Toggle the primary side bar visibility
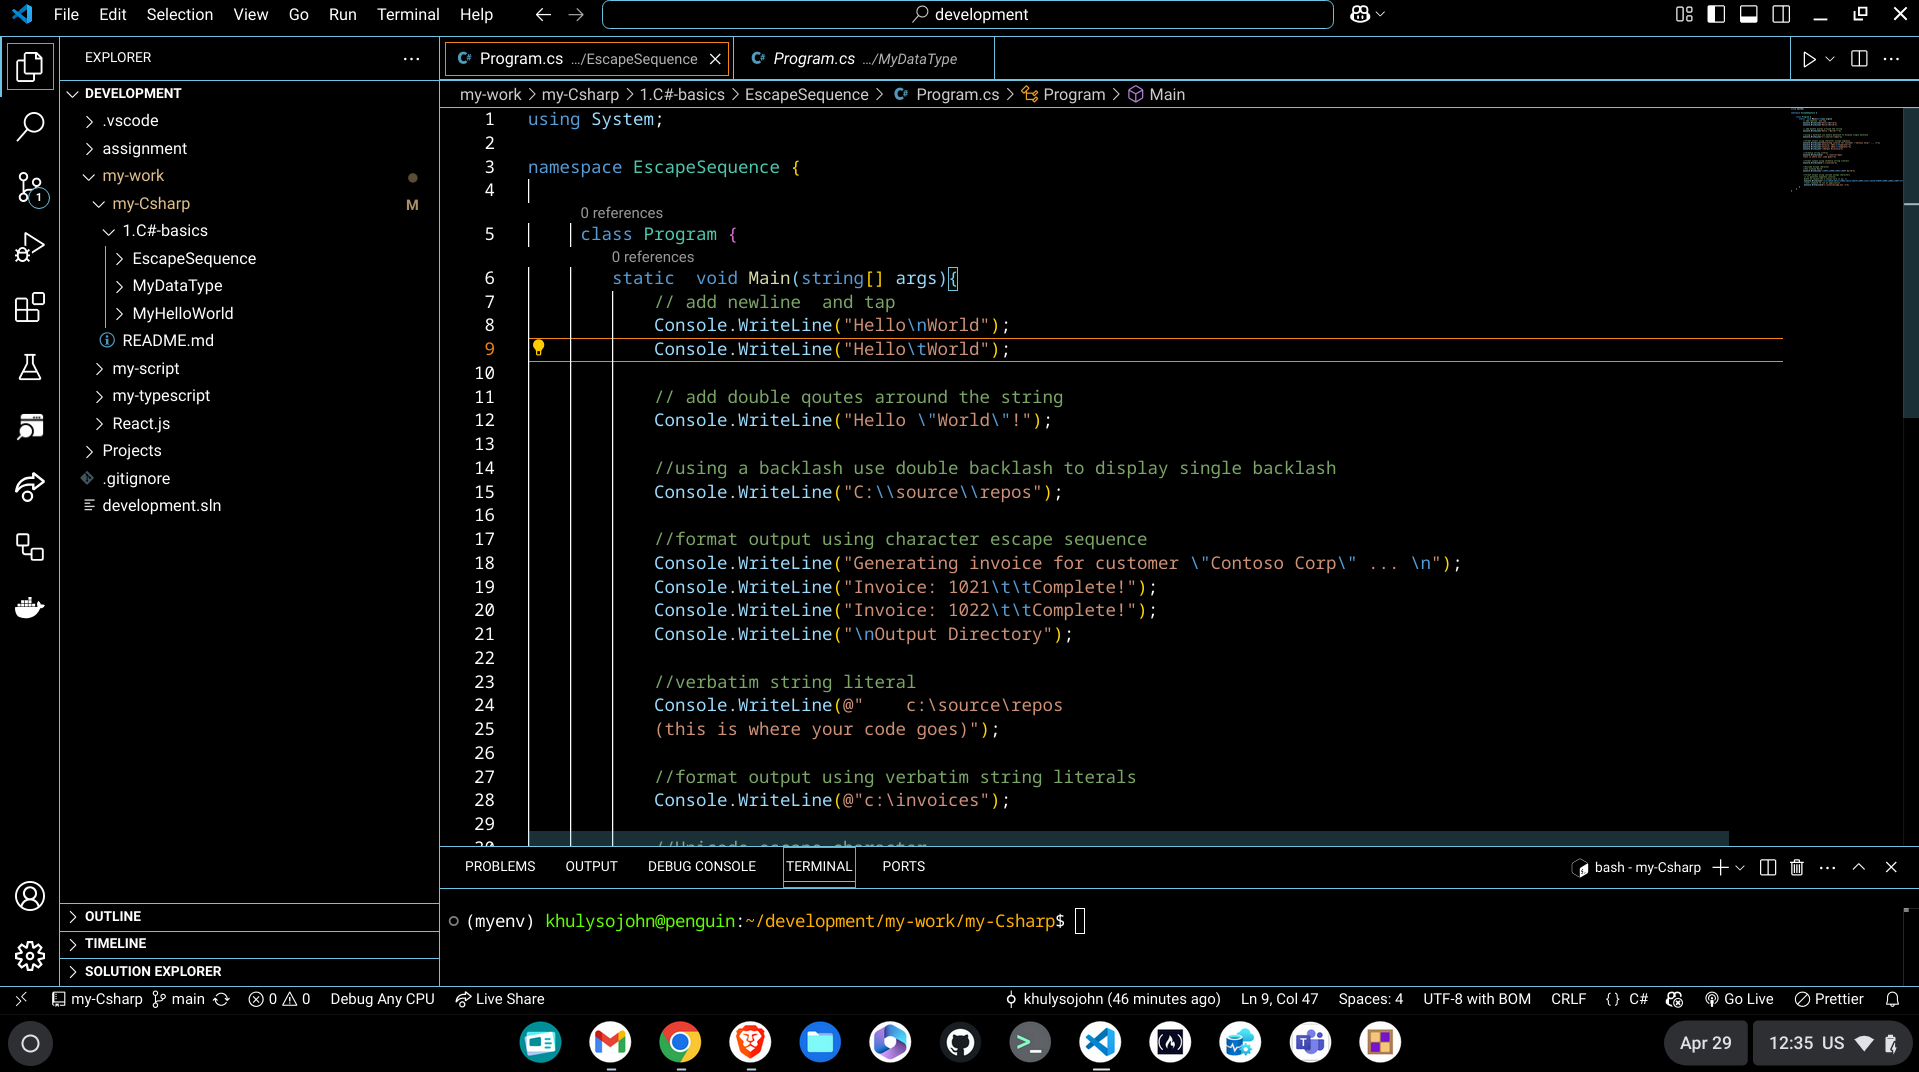Viewport: 1919px width, 1072px height. [1716, 14]
